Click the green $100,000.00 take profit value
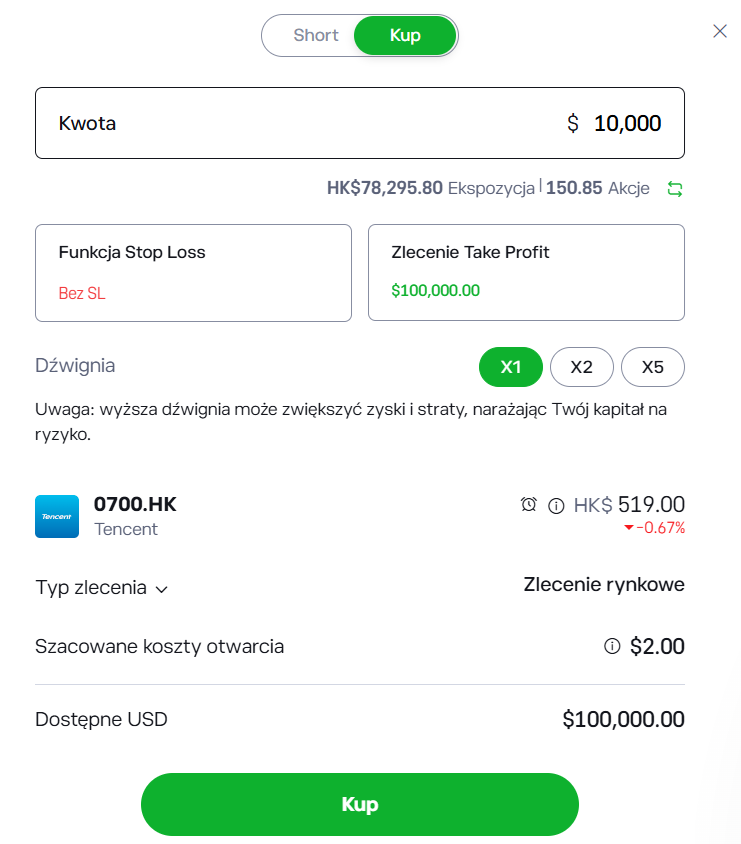The image size is (741, 844). pyautogui.click(x=436, y=291)
